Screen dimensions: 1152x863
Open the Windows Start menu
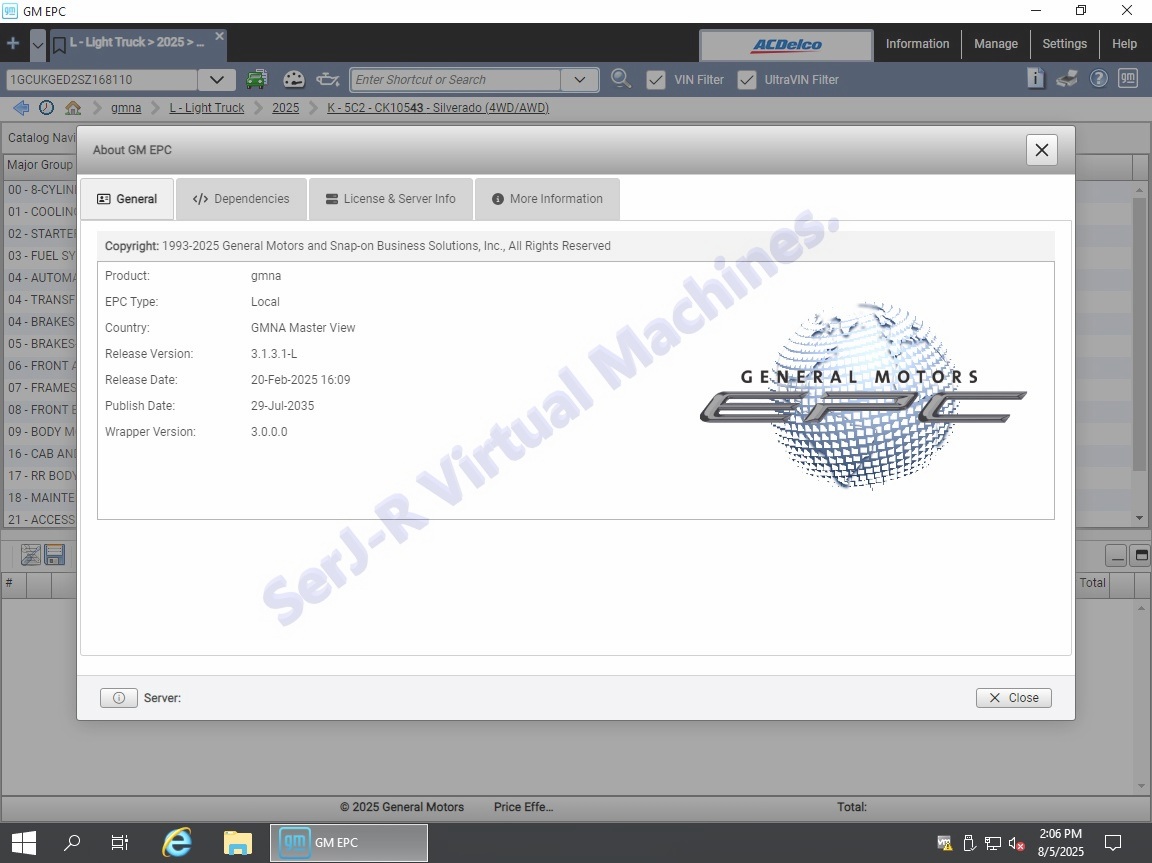click(x=24, y=842)
